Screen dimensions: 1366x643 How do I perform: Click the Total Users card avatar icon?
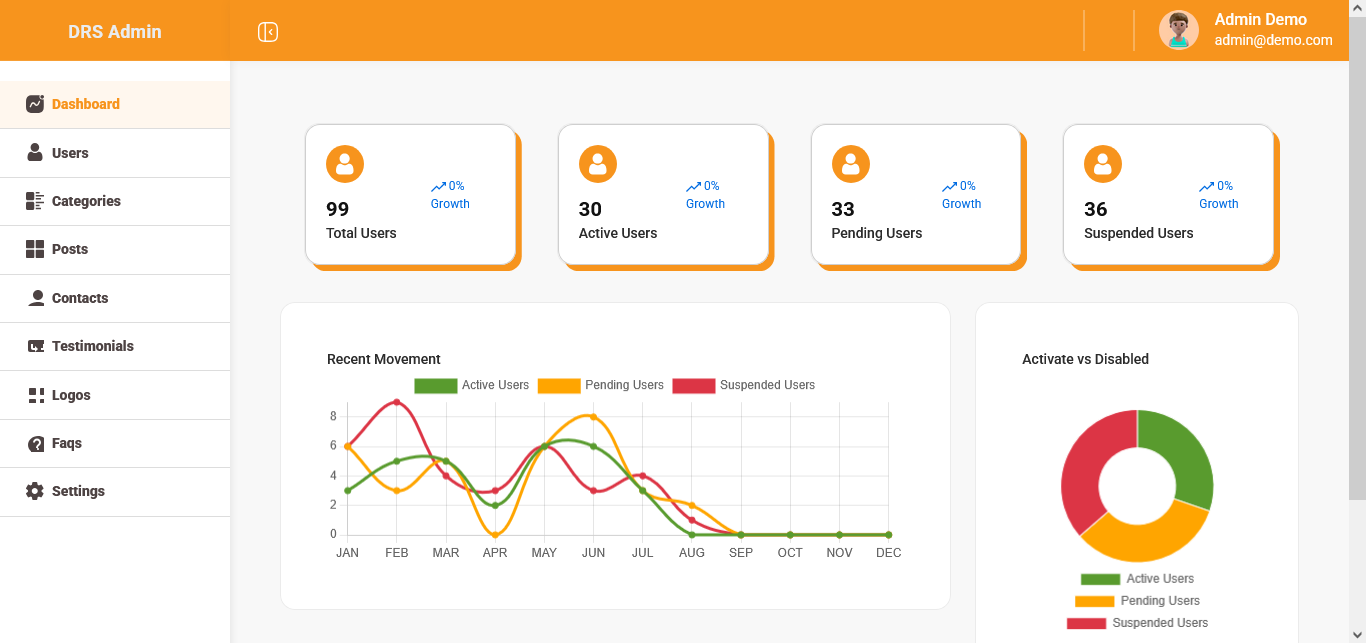tap(345, 164)
